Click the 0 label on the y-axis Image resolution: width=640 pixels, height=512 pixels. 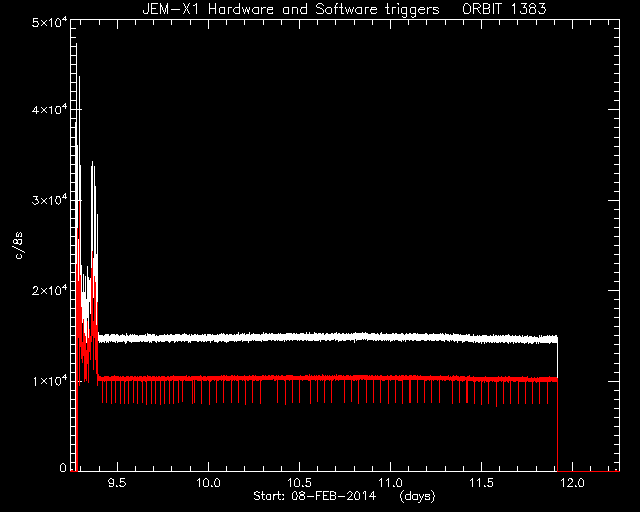63,467
